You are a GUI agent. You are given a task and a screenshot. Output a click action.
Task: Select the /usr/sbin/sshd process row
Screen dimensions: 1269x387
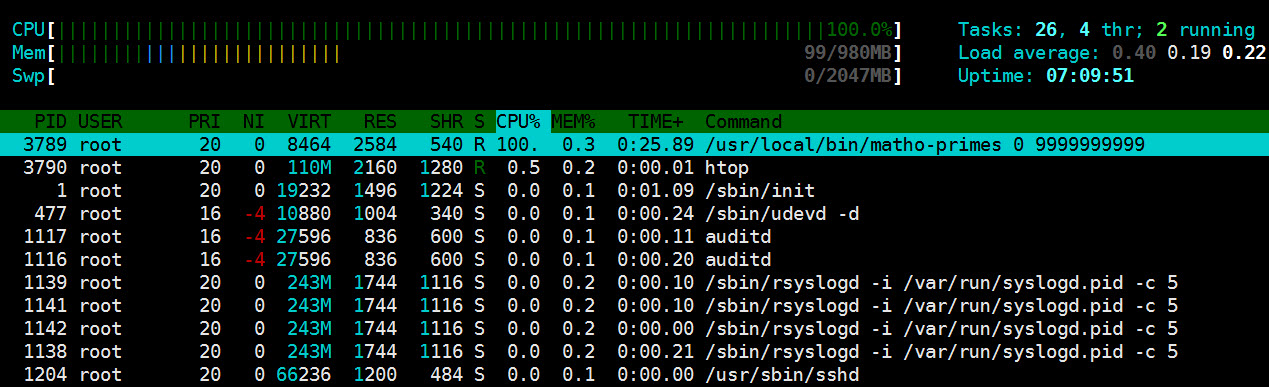click(634, 374)
